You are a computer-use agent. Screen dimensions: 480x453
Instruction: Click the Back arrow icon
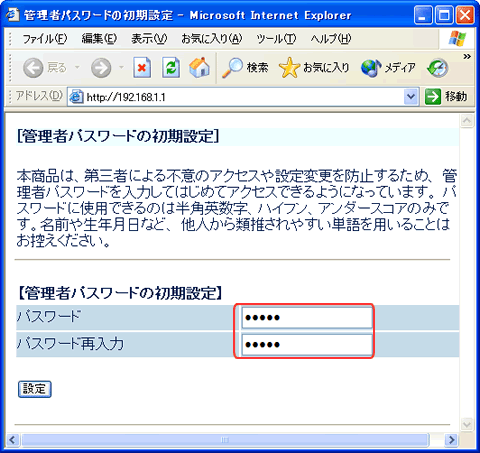tap(33, 68)
